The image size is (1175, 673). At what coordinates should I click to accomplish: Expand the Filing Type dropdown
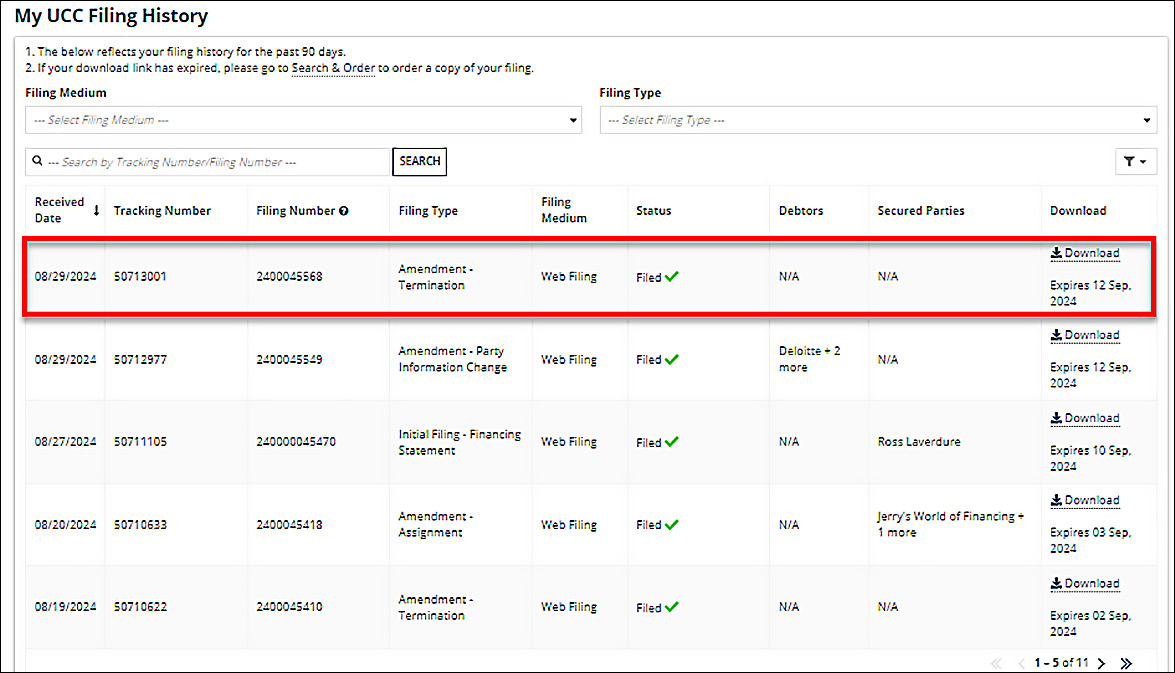(x=877, y=120)
